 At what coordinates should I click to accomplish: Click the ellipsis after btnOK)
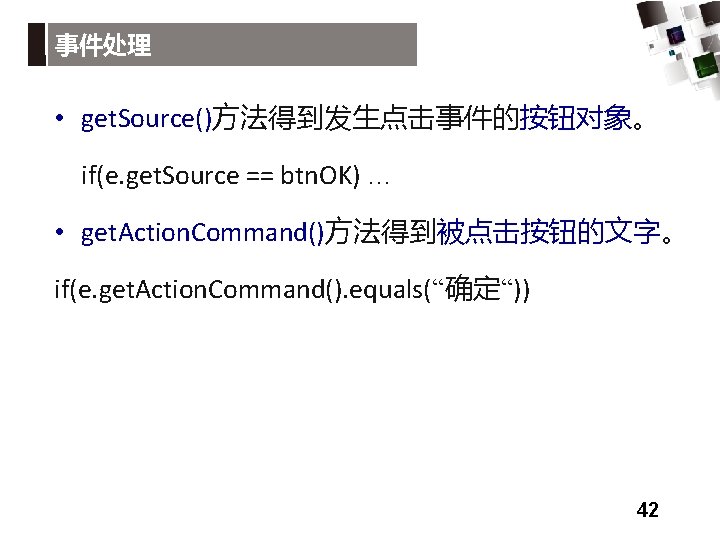379,182
